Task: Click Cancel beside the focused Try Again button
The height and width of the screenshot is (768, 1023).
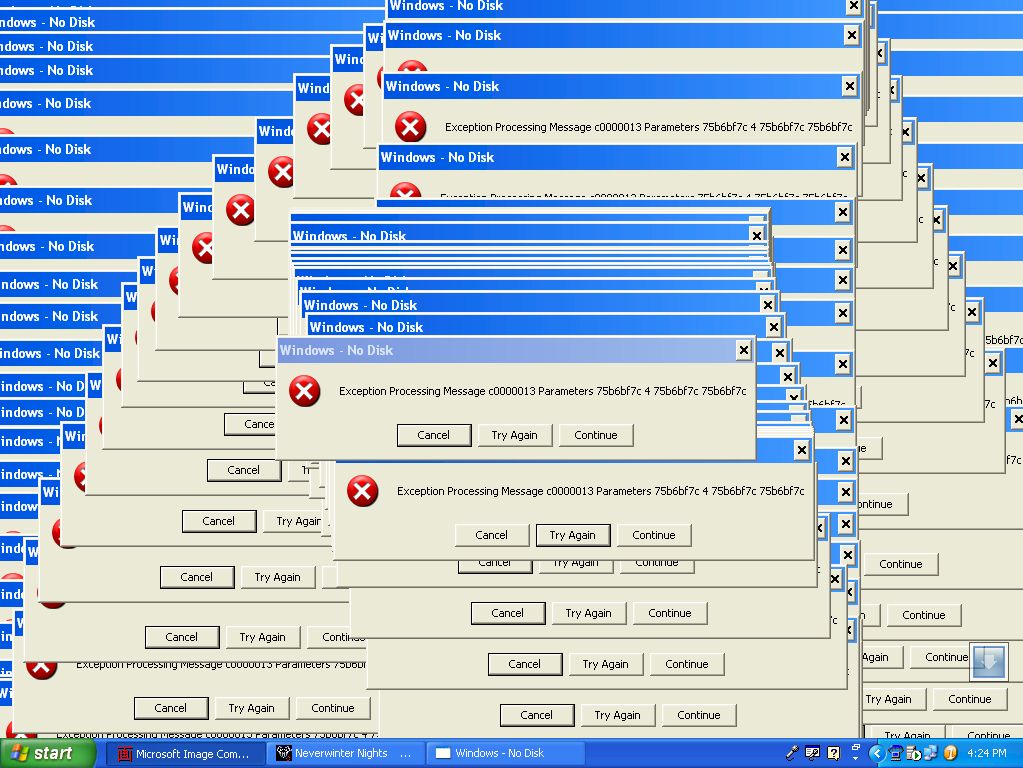Action: (491, 535)
